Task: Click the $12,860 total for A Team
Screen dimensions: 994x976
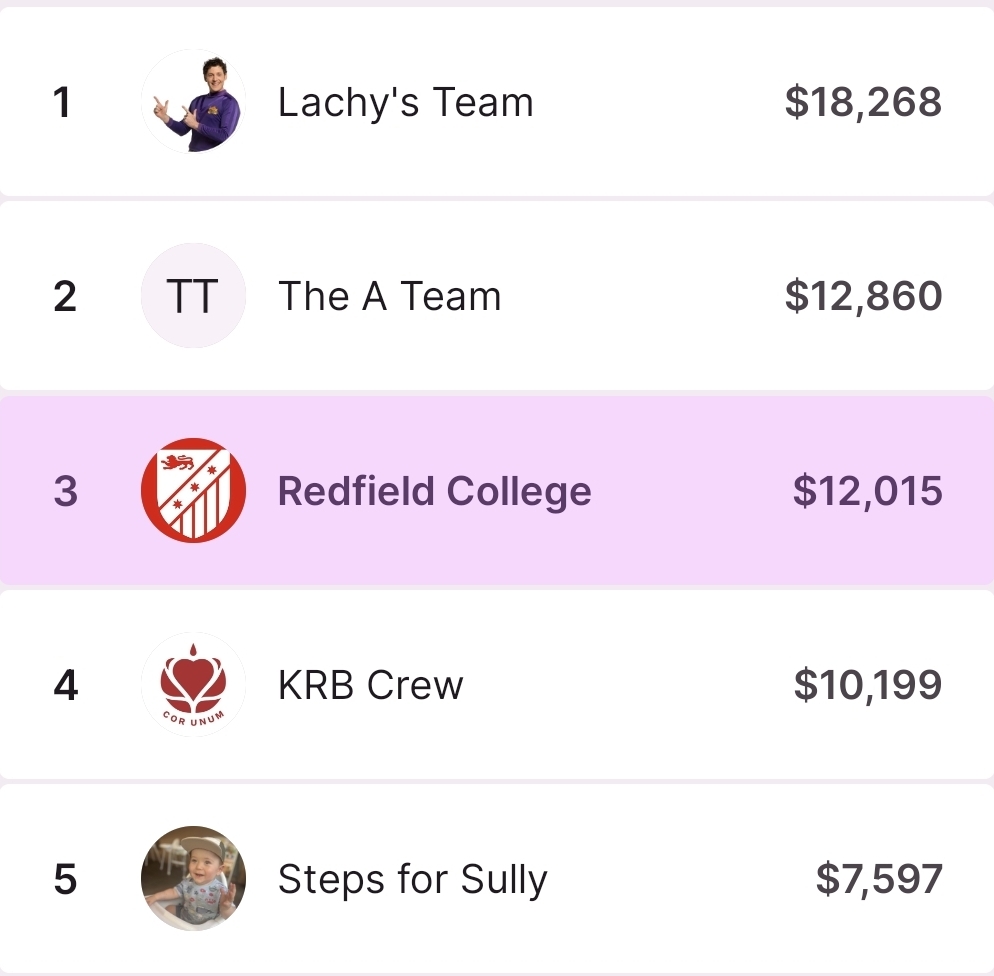Action: tap(863, 296)
